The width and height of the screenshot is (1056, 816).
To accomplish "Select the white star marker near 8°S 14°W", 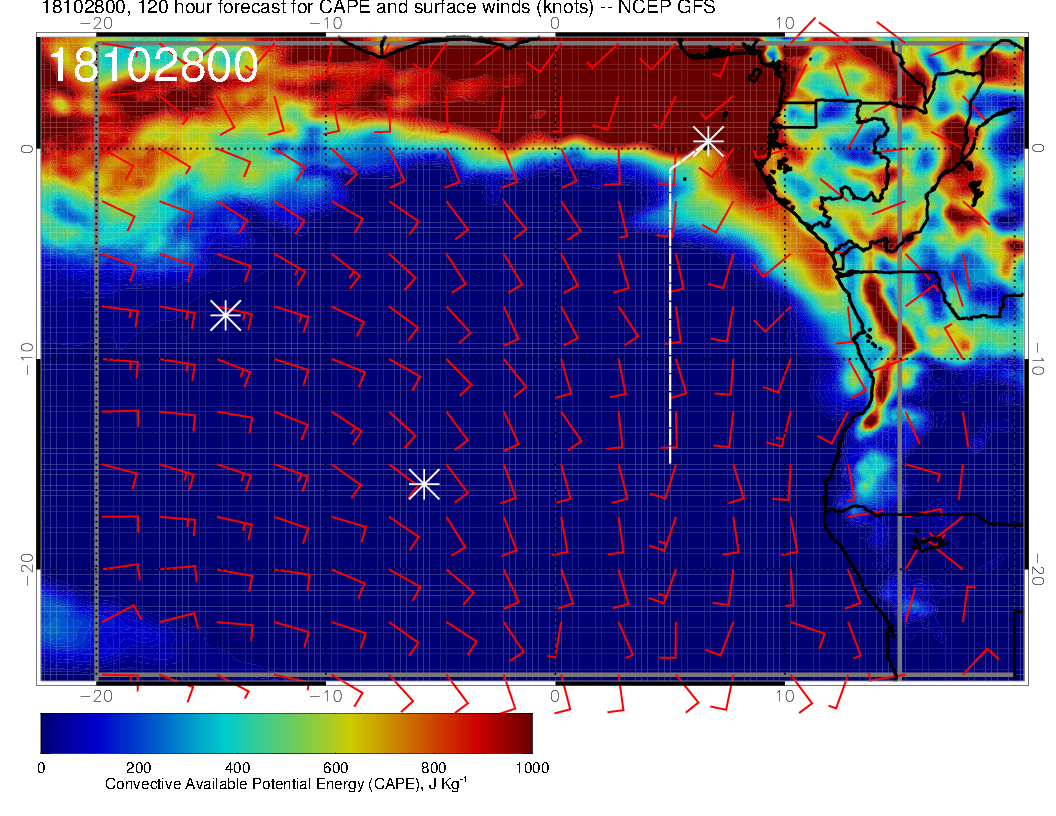I will pos(226,315).
